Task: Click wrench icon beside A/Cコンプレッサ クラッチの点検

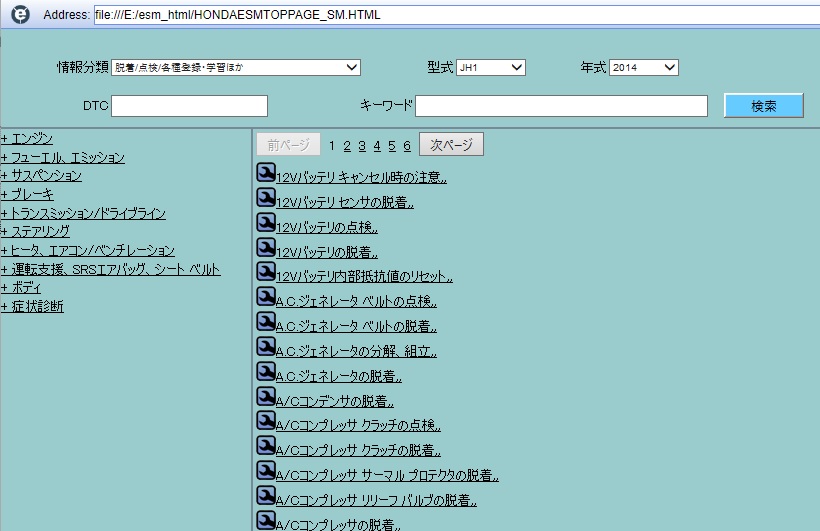Action: click(x=266, y=421)
